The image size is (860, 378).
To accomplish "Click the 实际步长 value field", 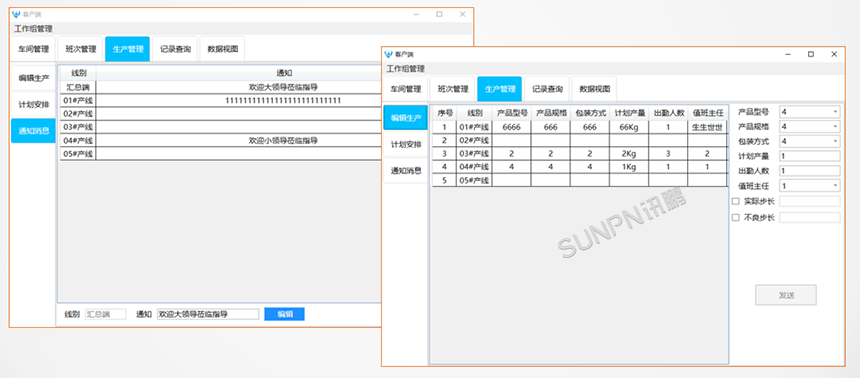I will pyautogui.click(x=810, y=201).
